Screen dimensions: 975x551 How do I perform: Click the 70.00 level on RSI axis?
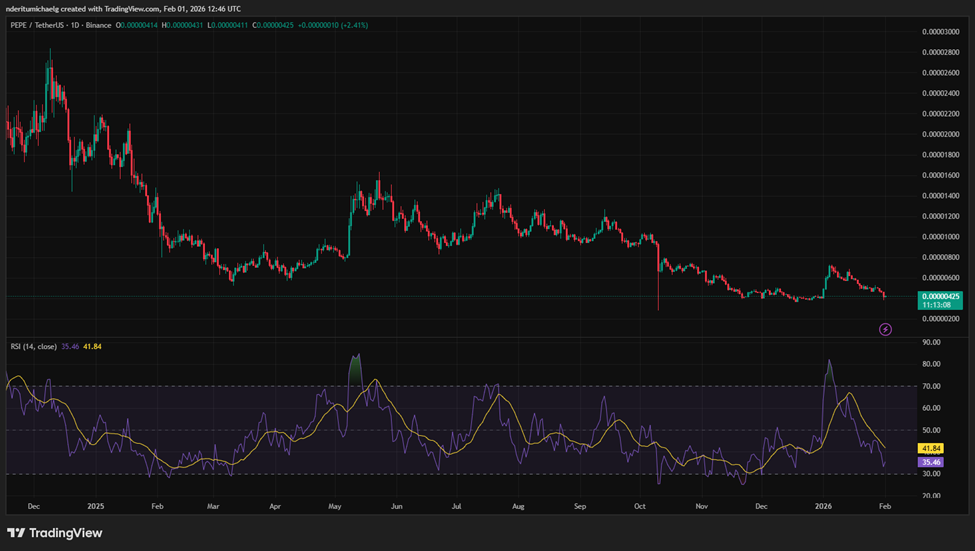932,386
